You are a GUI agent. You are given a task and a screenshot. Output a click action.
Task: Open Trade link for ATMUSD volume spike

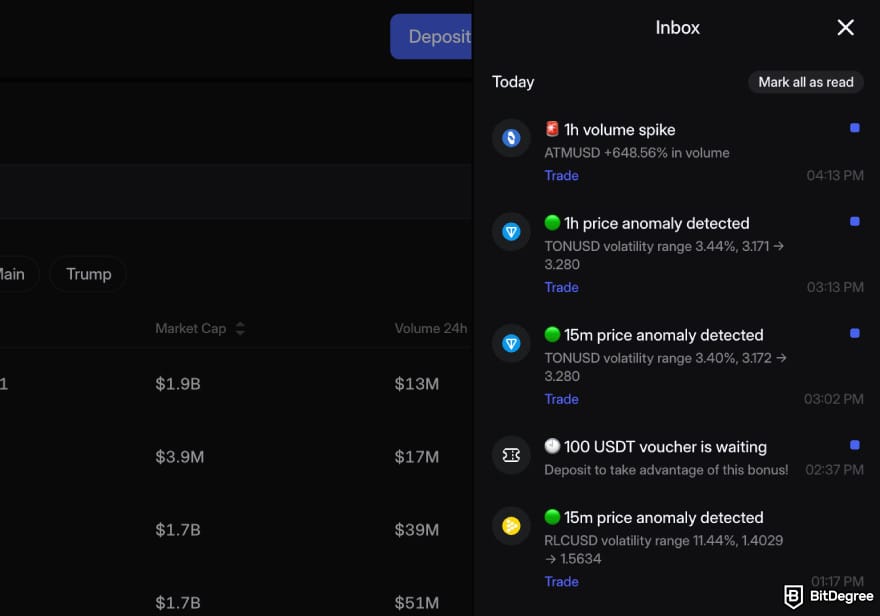561,176
